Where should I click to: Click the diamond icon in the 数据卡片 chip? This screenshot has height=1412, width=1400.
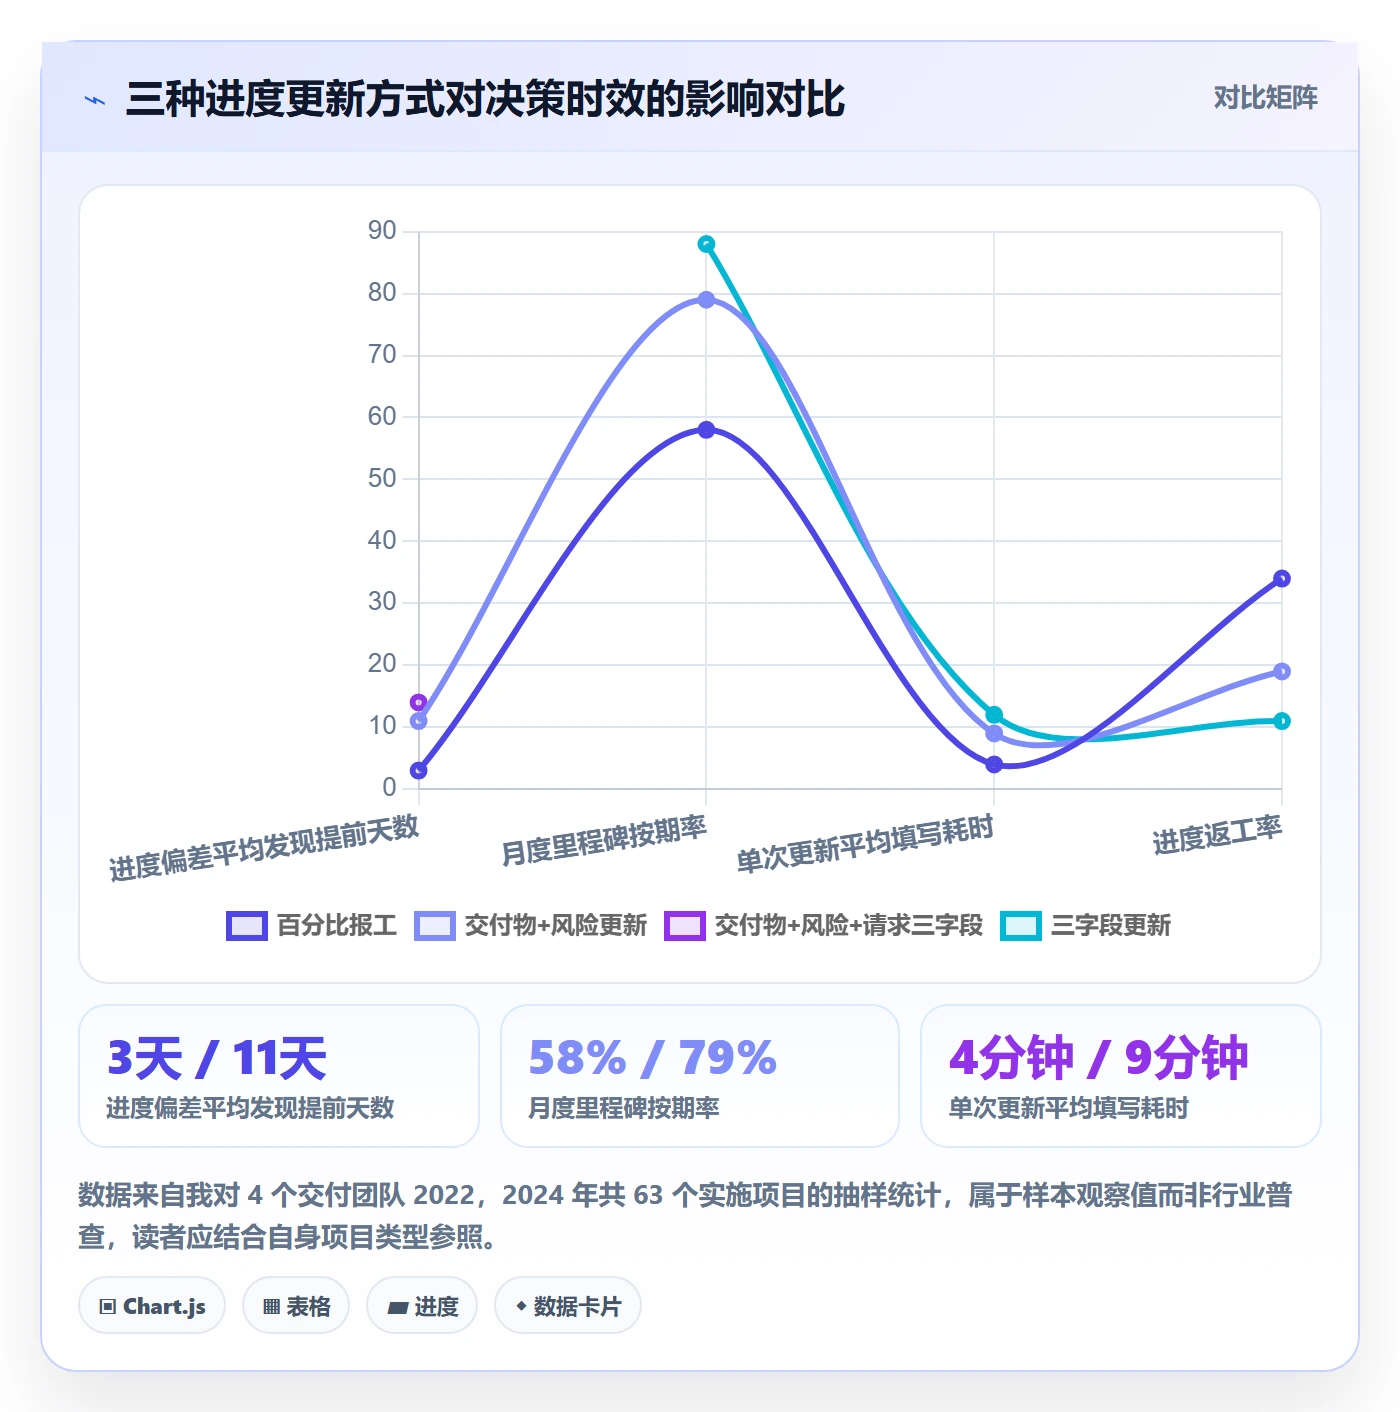[521, 1306]
